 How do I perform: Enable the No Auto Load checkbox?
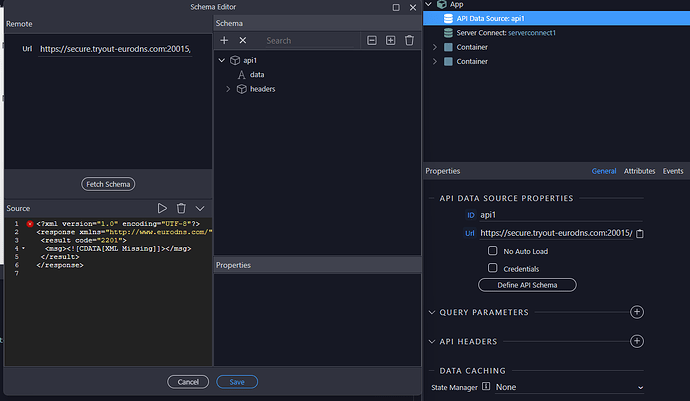492,251
